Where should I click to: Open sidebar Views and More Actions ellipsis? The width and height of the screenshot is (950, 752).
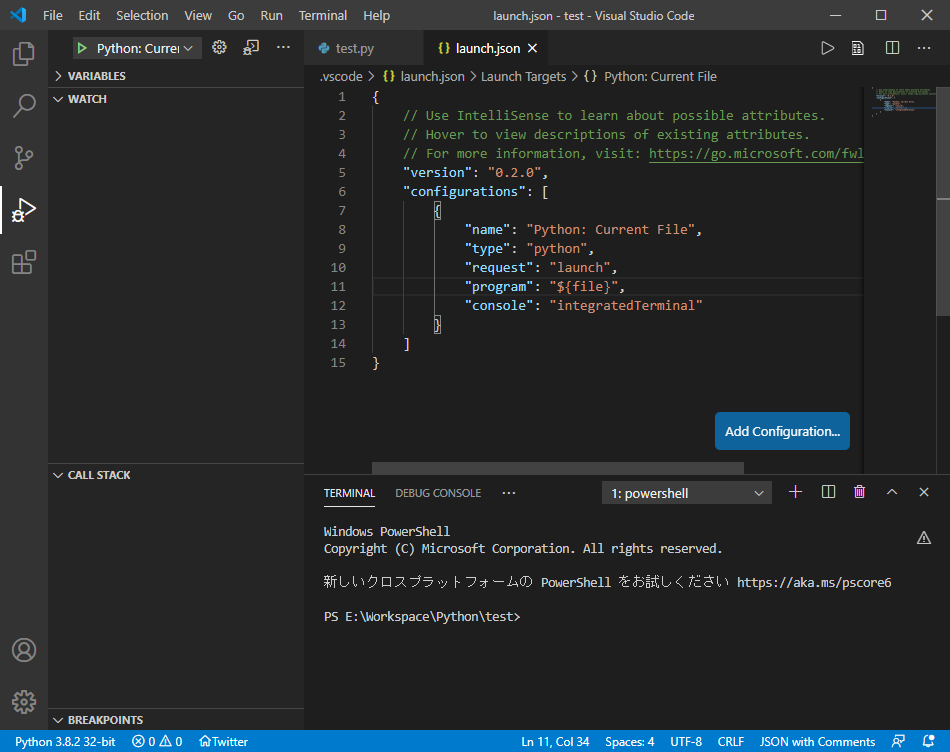pos(283,47)
